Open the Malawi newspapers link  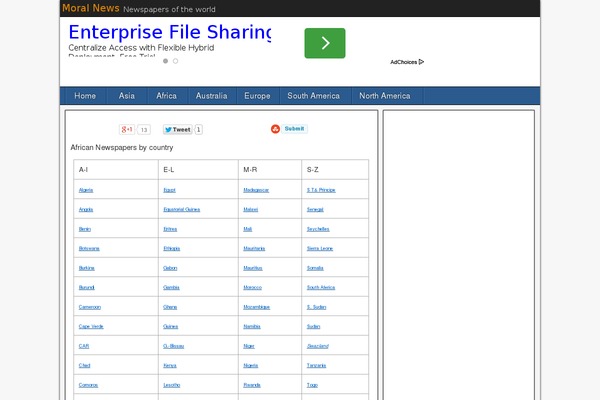(x=250, y=210)
